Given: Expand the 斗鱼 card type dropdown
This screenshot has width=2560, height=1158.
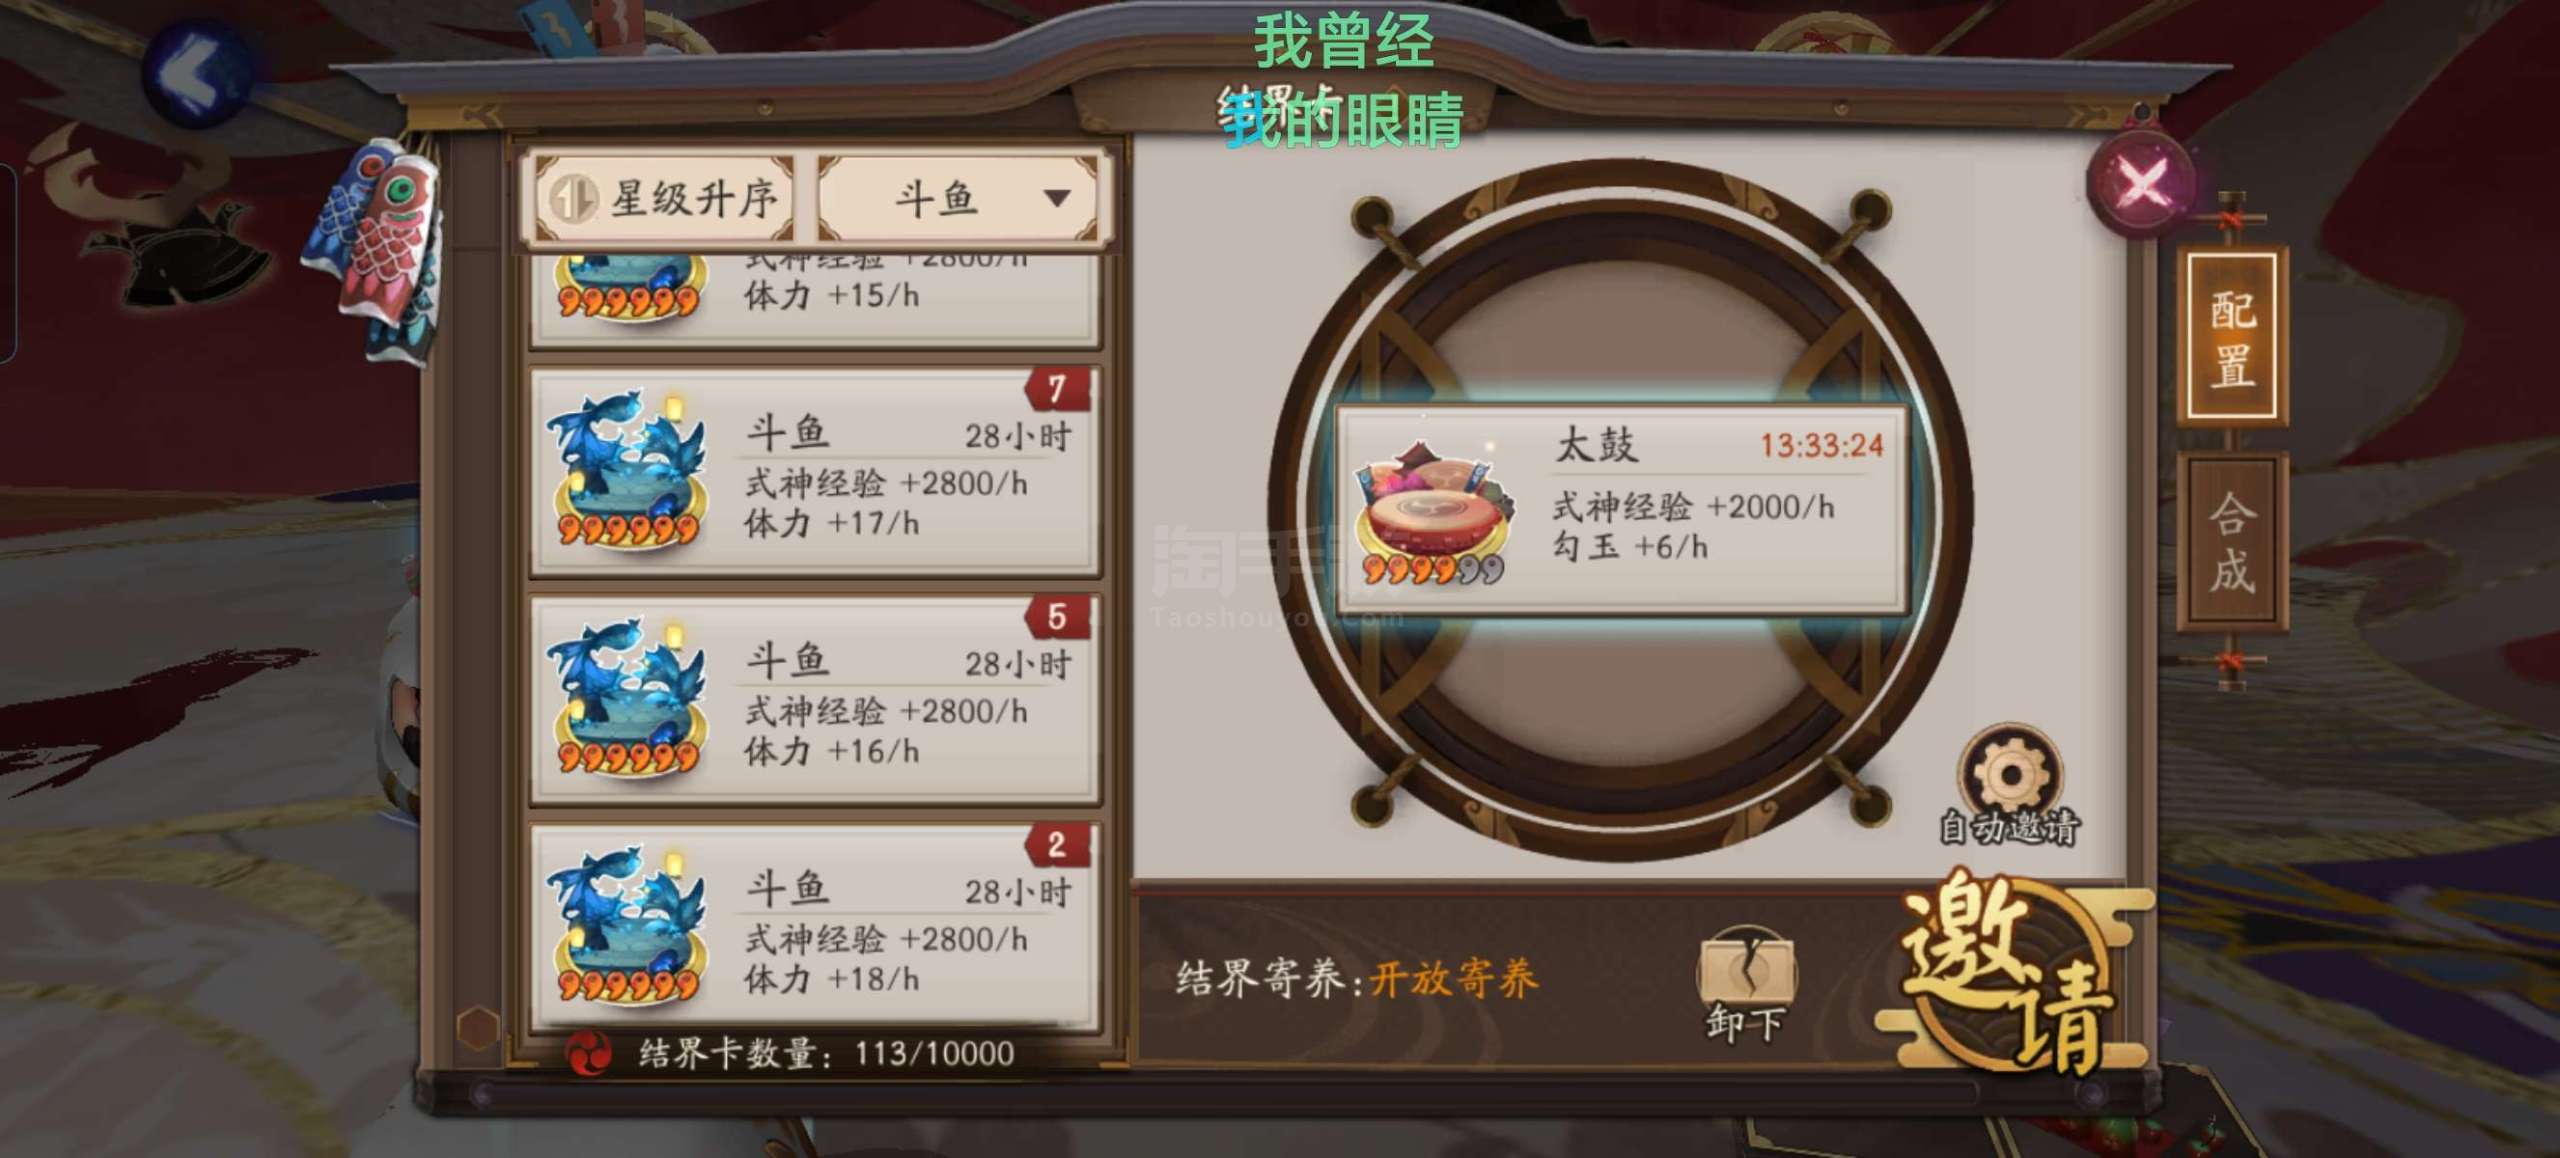Looking at the screenshot, I should coord(960,198).
